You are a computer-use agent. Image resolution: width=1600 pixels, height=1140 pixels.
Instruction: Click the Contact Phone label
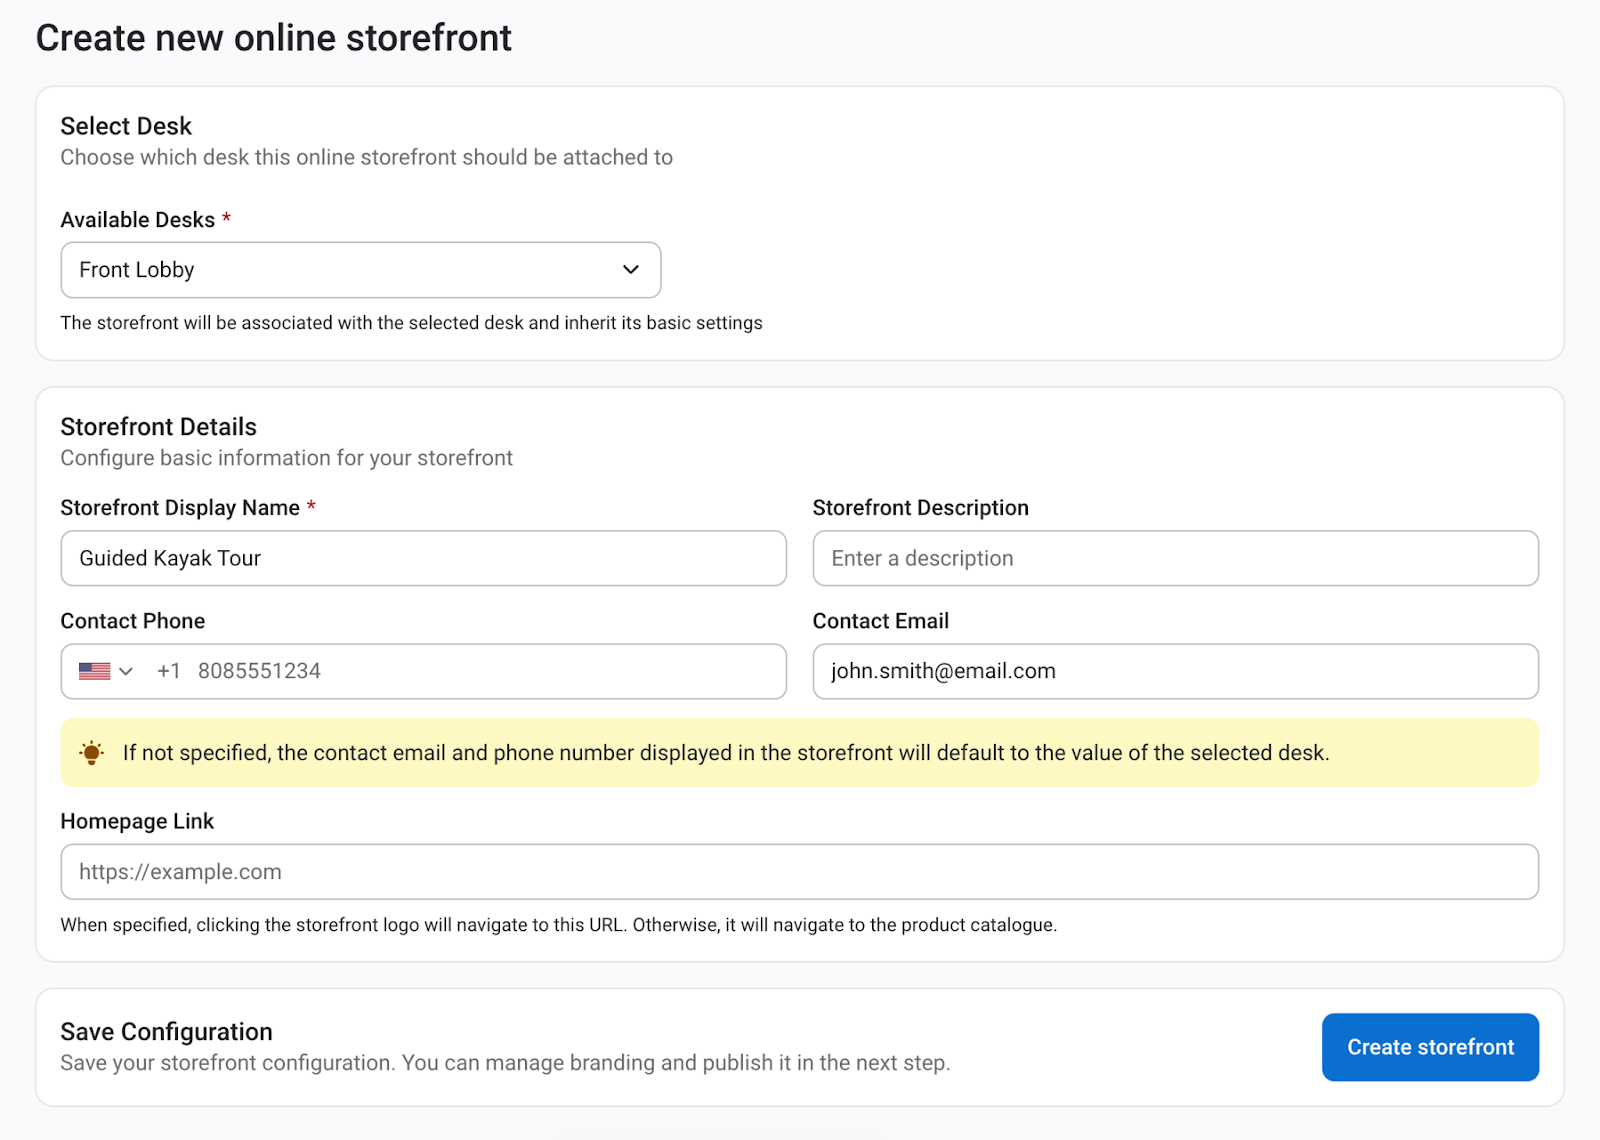click(133, 621)
